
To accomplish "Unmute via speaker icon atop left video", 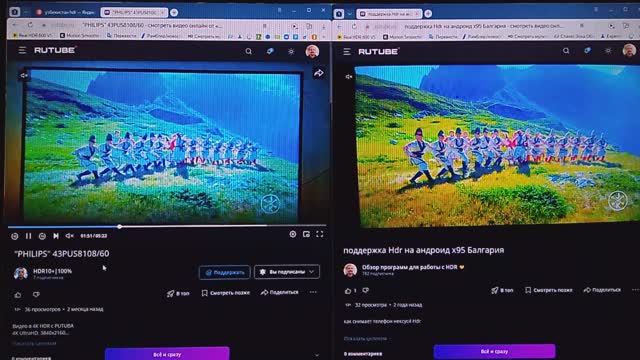I will 24,76.
